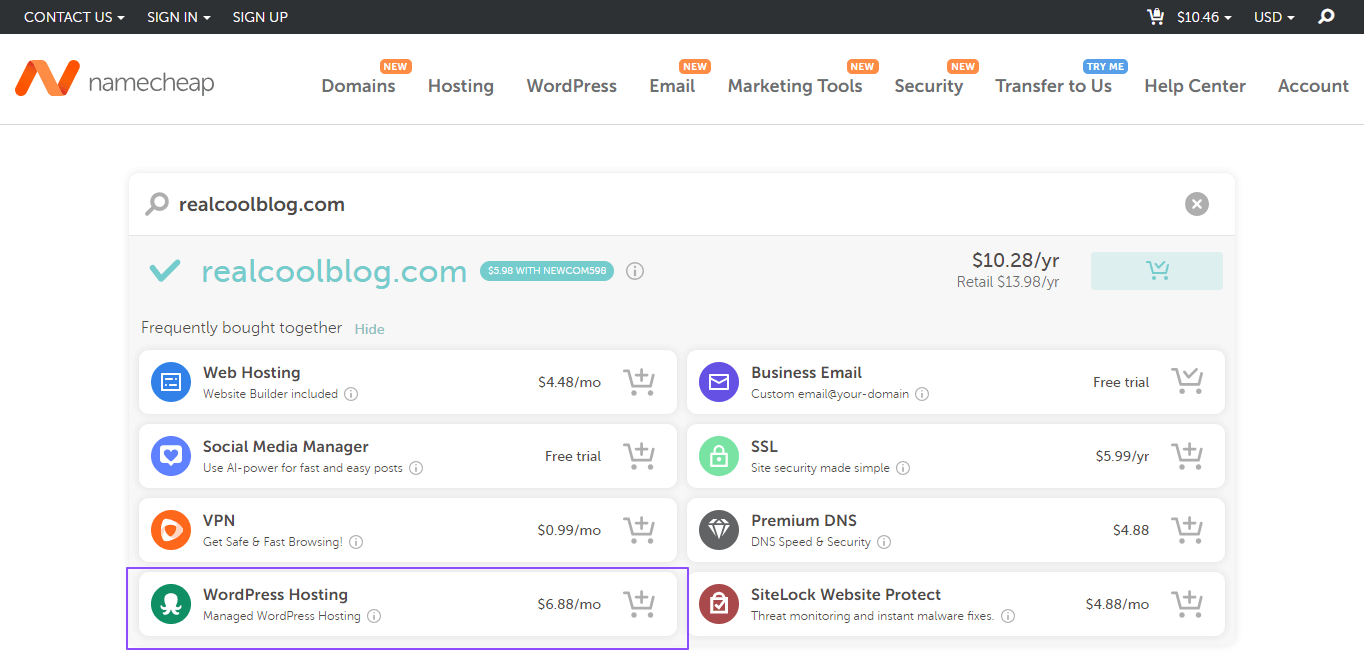This screenshot has width=1364, height=664.
Task: Click the $5.99/yr SSL price
Action: (1122, 456)
